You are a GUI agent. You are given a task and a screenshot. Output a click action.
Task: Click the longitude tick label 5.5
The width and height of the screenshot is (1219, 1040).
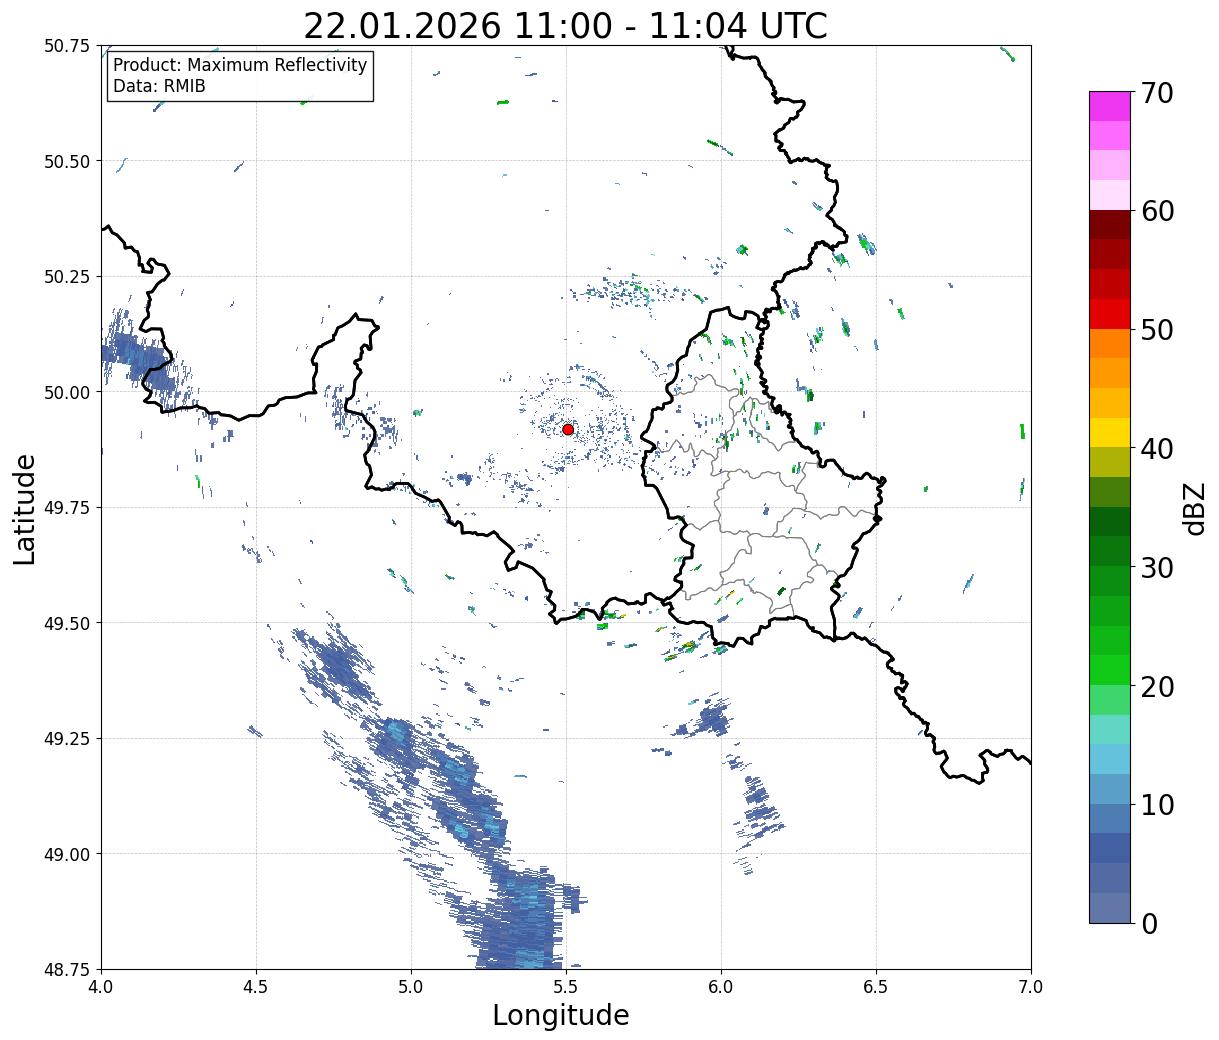(x=566, y=987)
